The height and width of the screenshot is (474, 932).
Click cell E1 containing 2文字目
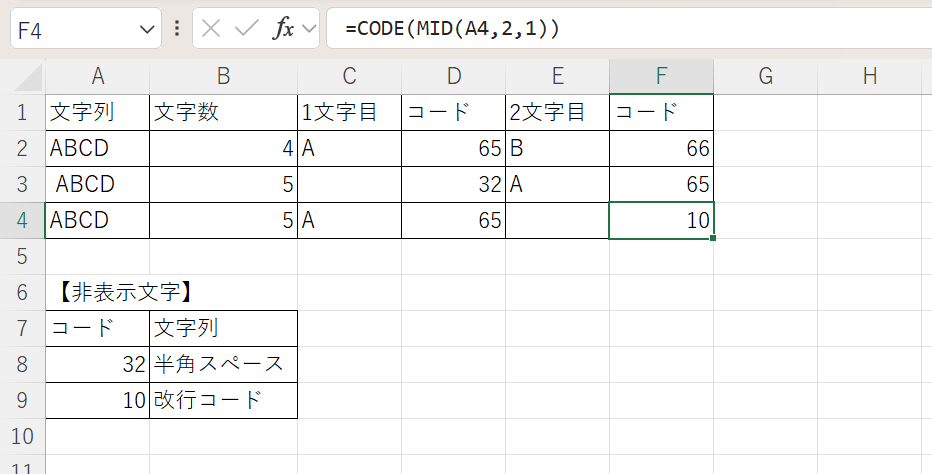558,112
